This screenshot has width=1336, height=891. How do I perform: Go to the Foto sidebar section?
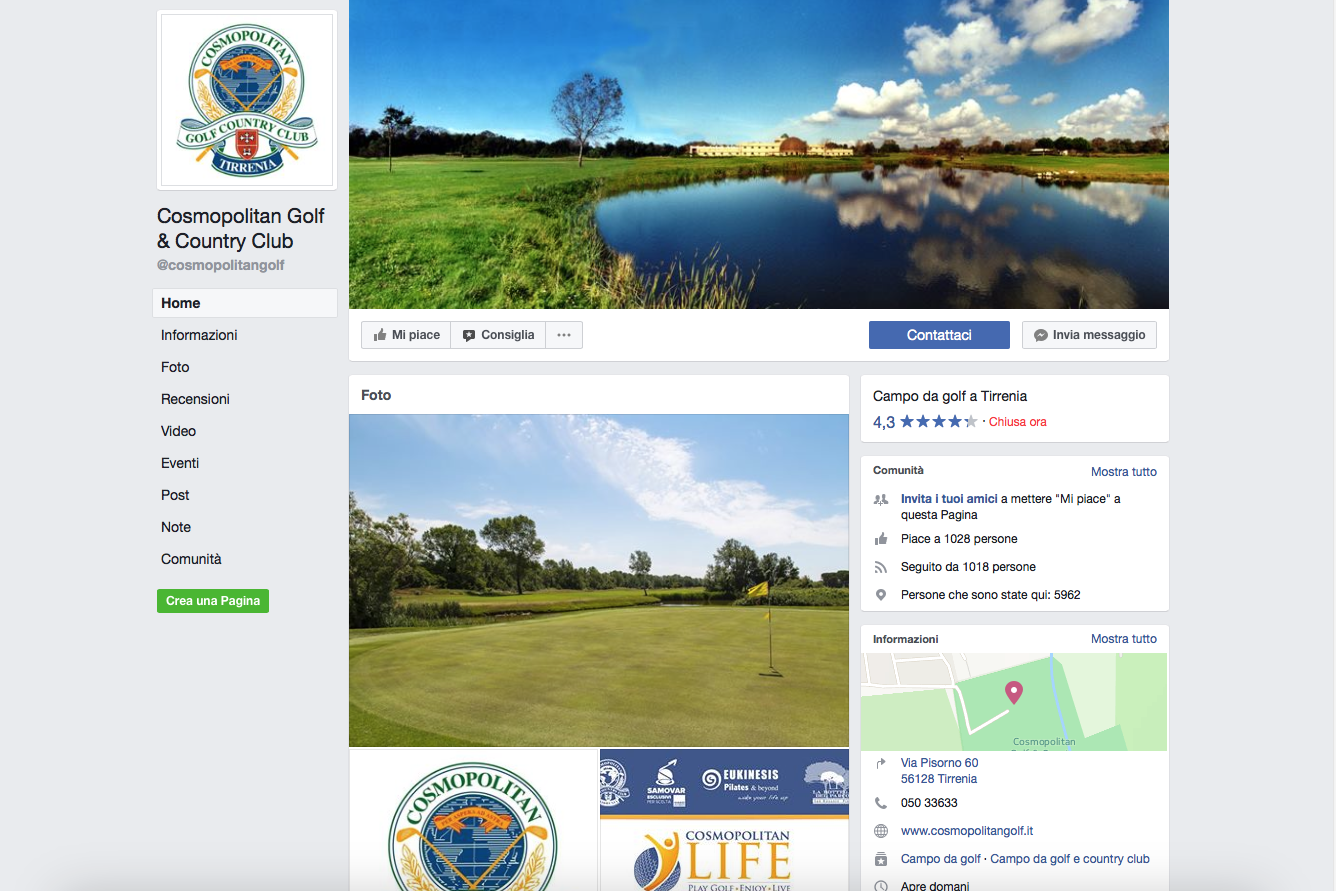point(175,367)
